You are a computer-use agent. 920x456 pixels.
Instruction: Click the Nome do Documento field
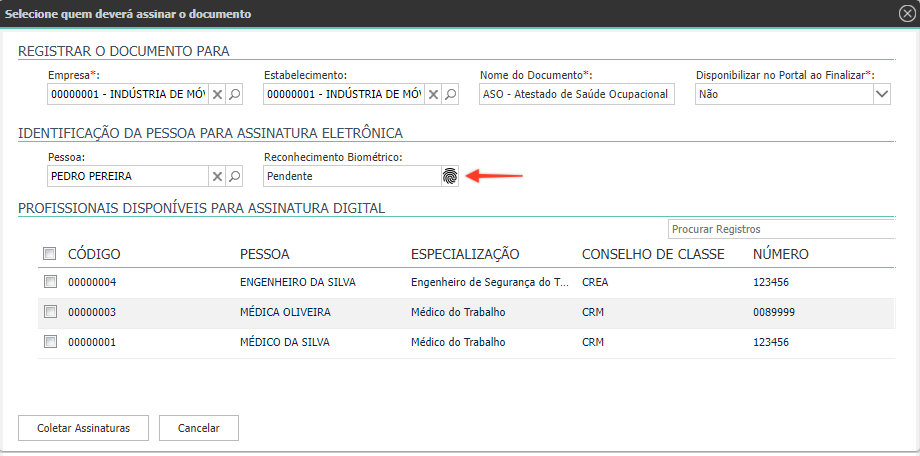(x=577, y=94)
